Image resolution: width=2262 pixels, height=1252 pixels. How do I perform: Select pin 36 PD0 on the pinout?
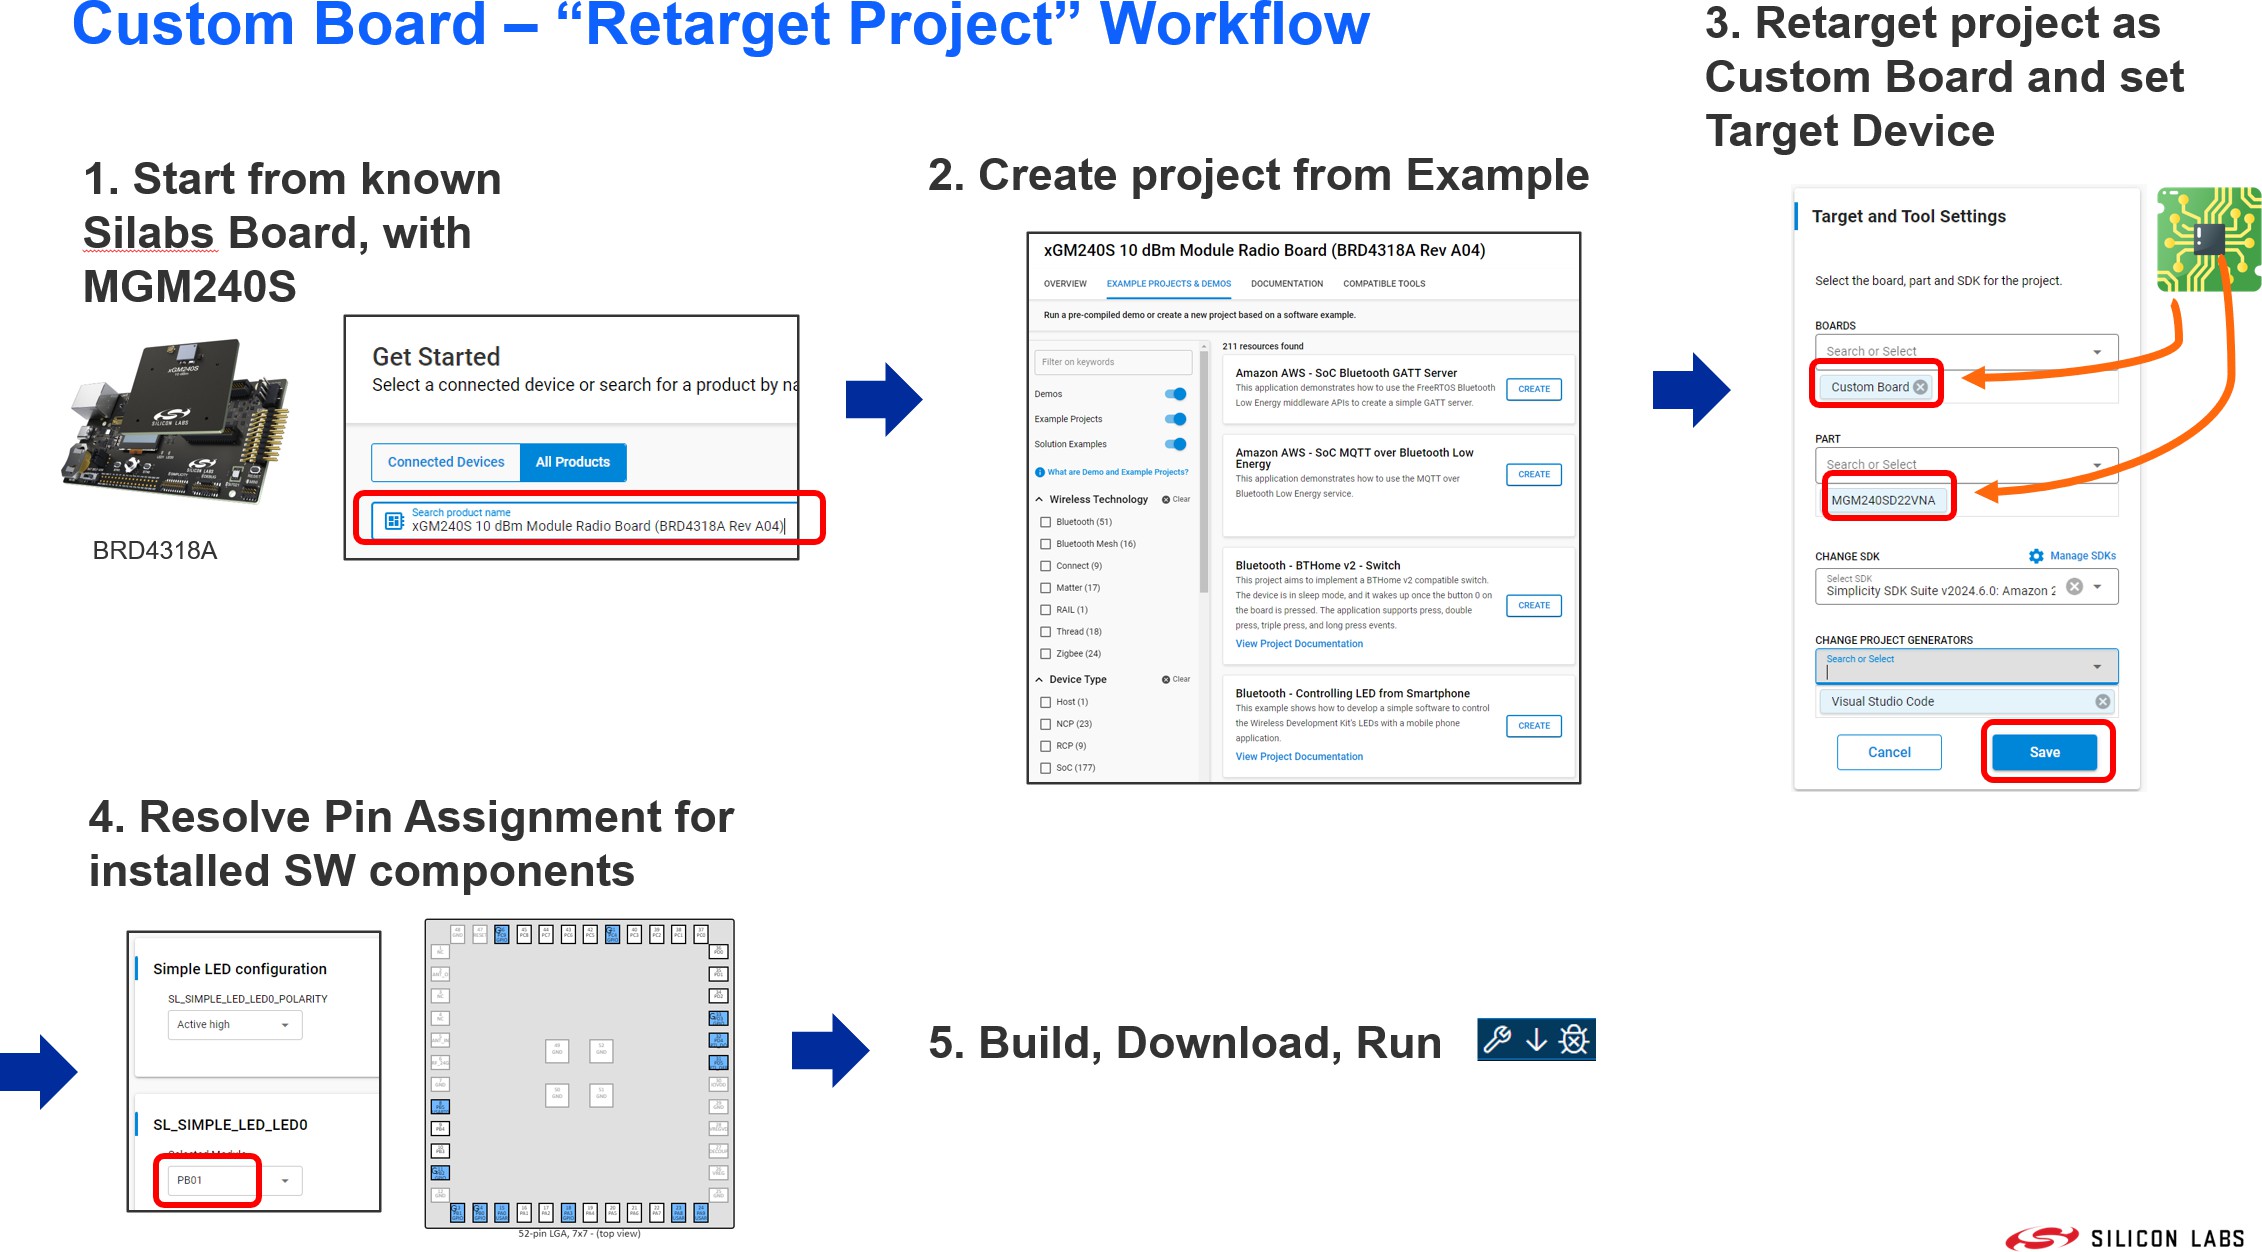pyautogui.click(x=718, y=952)
